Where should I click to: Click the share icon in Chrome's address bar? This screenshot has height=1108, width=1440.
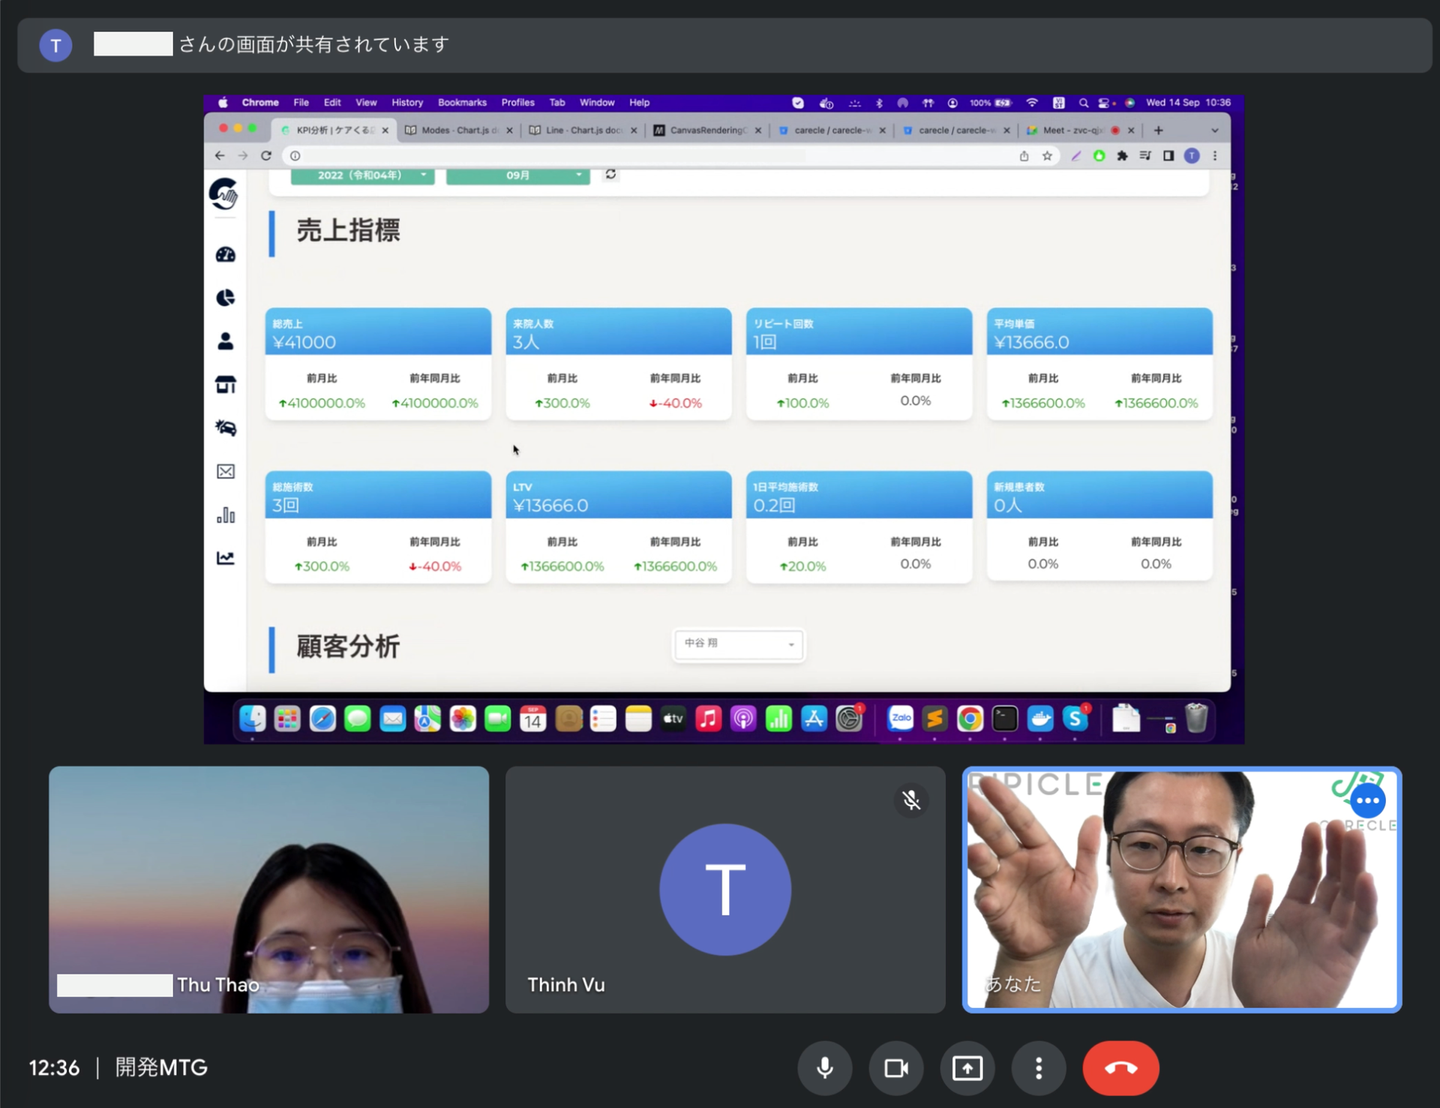point(1024,156)
